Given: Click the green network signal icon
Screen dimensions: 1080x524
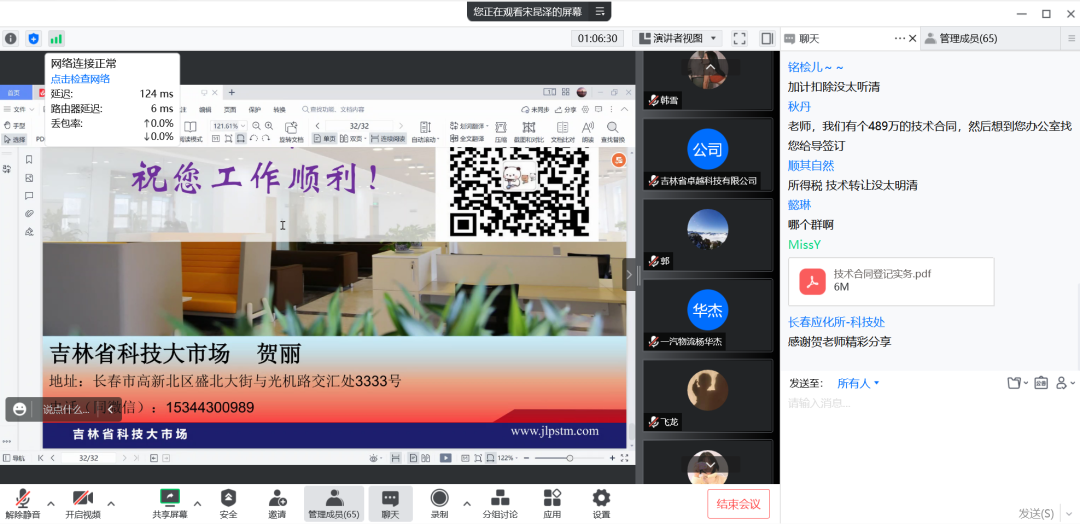Looking at the screenshot, I should pyautogui.click(x=56, y=39).
